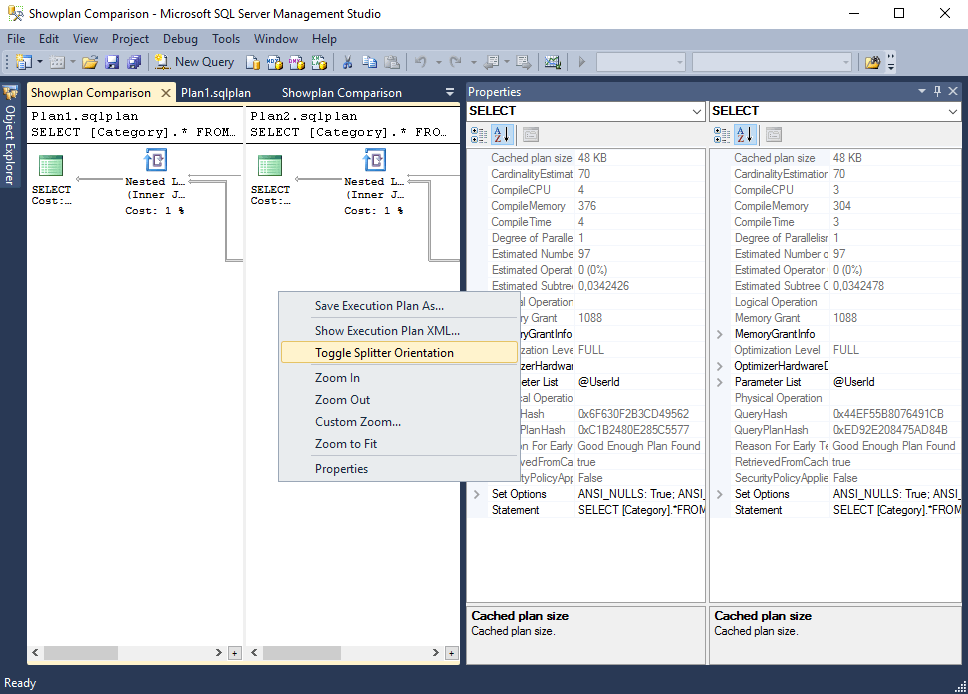Image resolution: width=968 pixels, height=694 pixels.
Task: Choose Toggle Splitter Orientation from context menu
Action: point(384,353)
